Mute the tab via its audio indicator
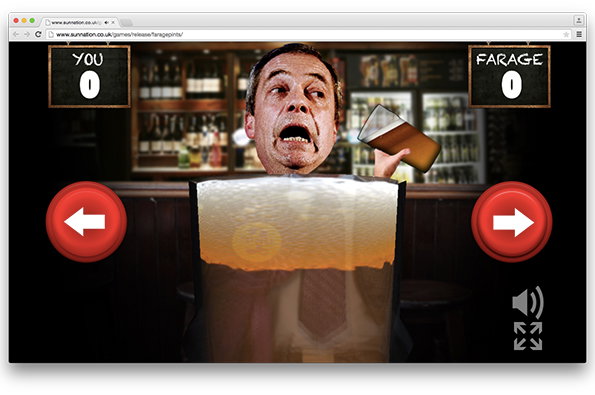 pos(107,22)
